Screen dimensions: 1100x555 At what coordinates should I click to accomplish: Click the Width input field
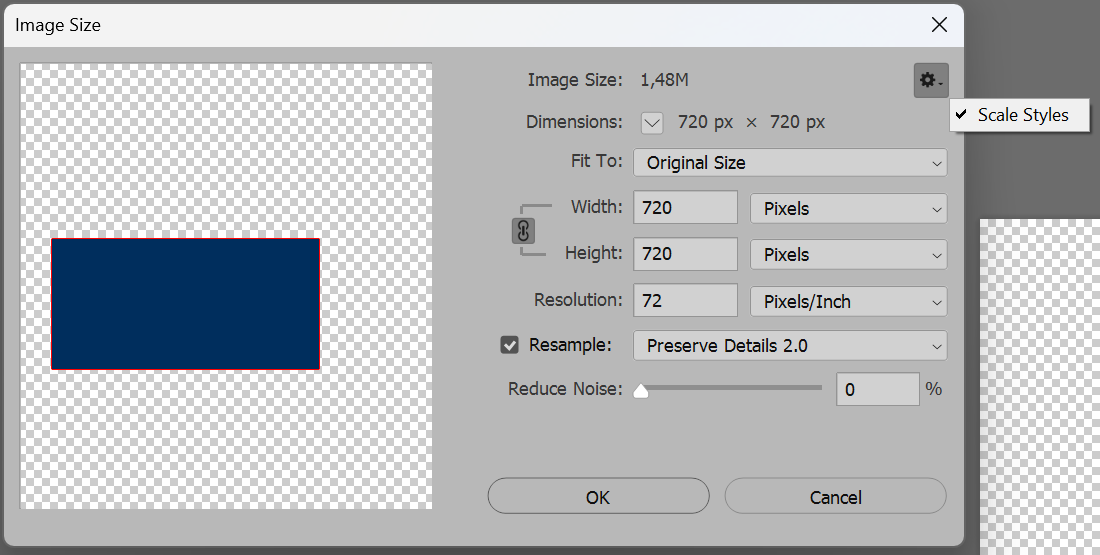click(685, 208)
